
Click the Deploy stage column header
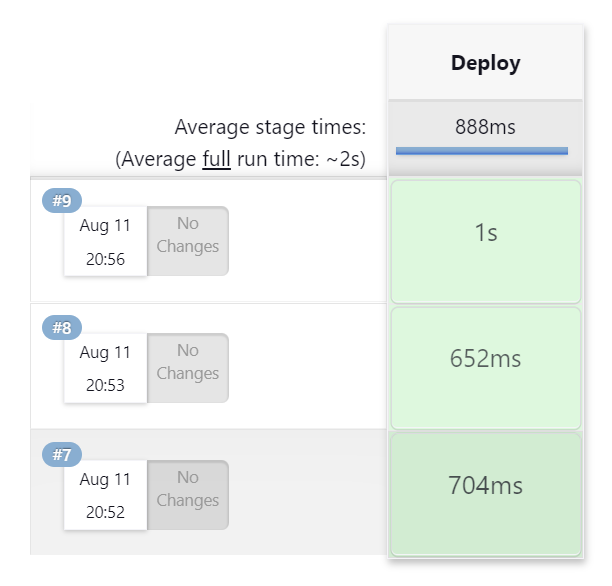[485, 63]
